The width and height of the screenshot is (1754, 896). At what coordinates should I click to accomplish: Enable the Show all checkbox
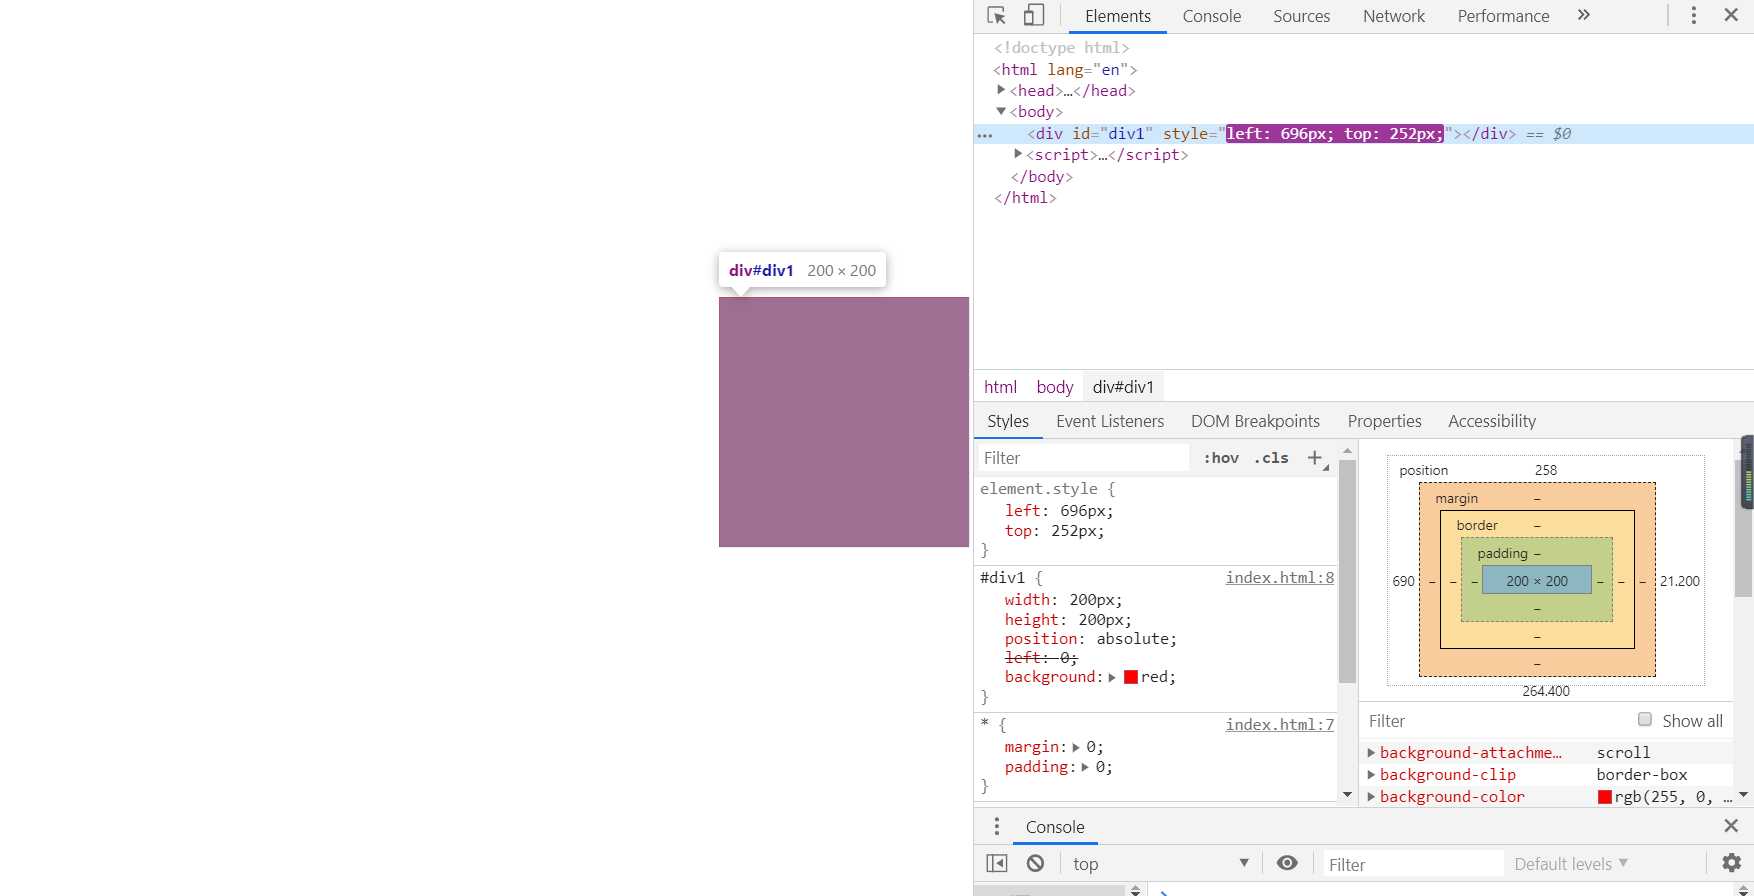pyautogui.click(x=1645, y=719)
